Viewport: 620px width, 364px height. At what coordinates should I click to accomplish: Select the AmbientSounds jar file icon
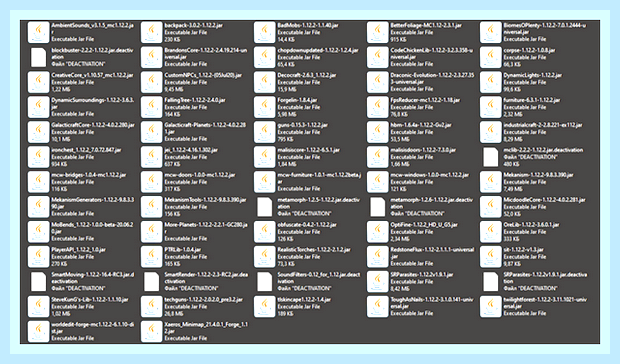tap(38, 32)
